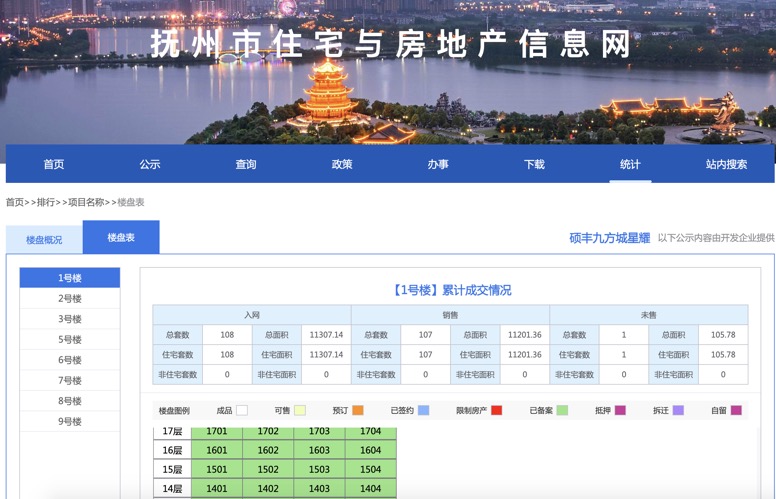776x499 pixels.
Task: Click unit 1502 in the floor grid
Action: pyautogui.click(x=268, y=470)
